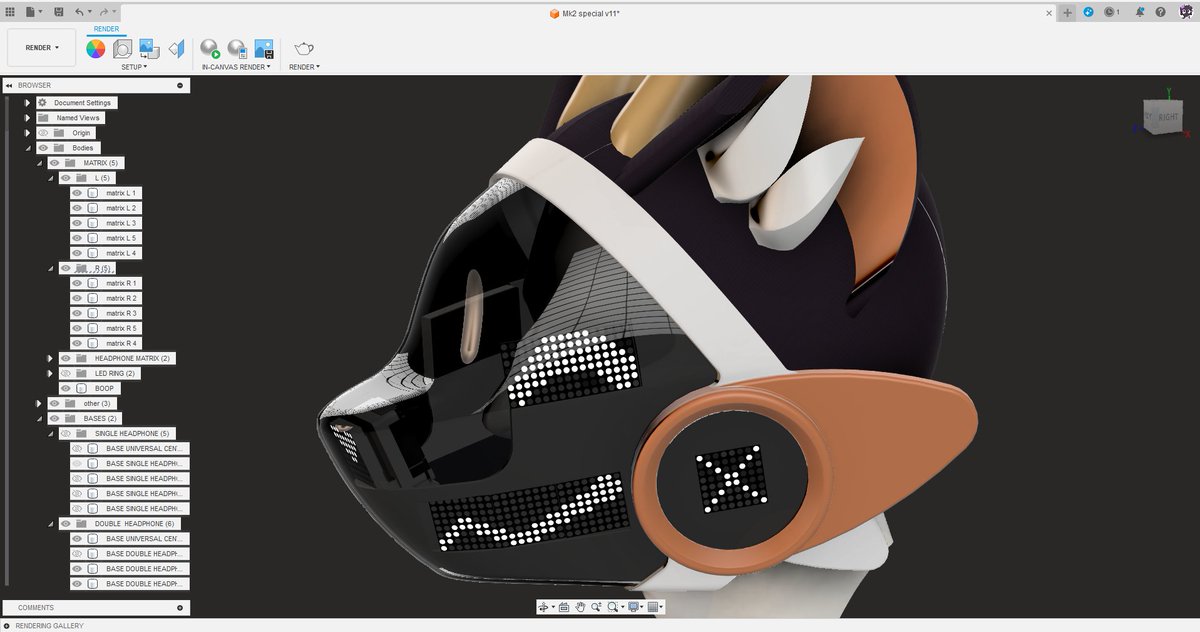Open the Job Status clock icon
This screenshot has width=1200, height=632.
[1111, 12]
